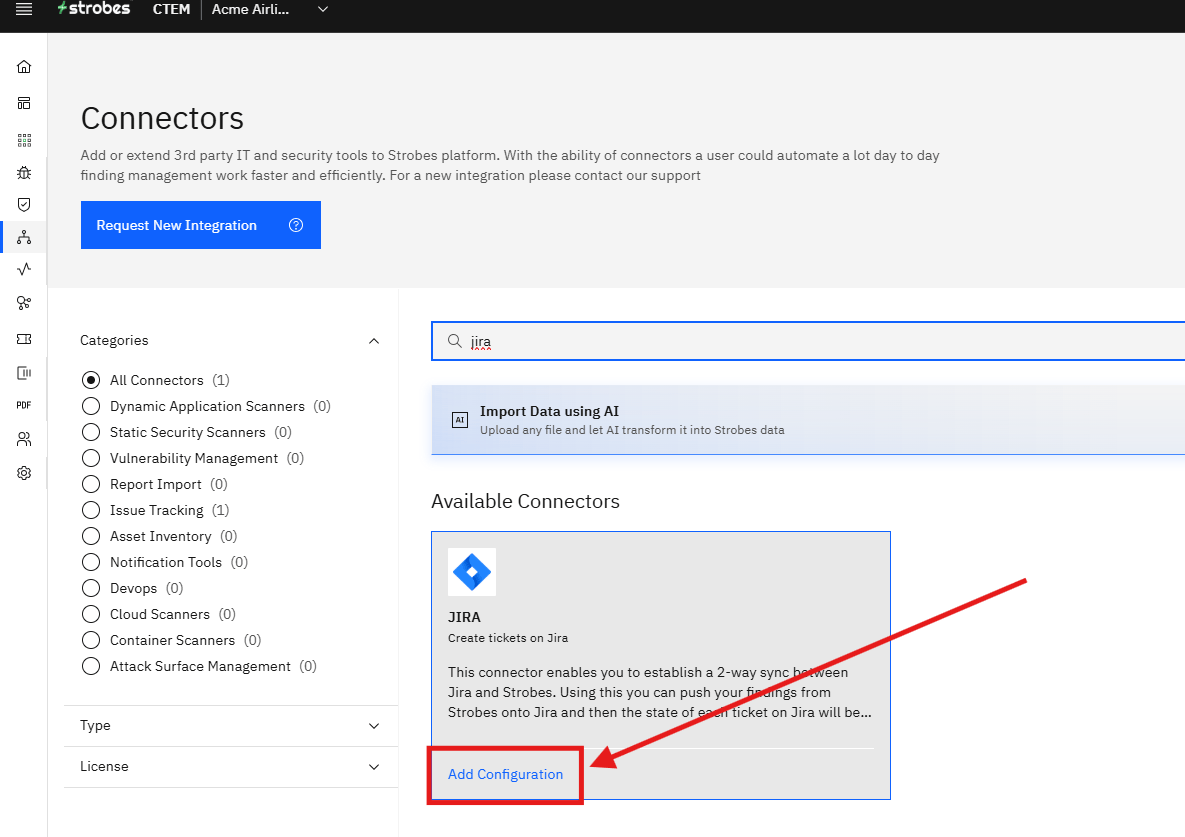Open the Acme Airli... organization dropdown

tap(270, 9)
